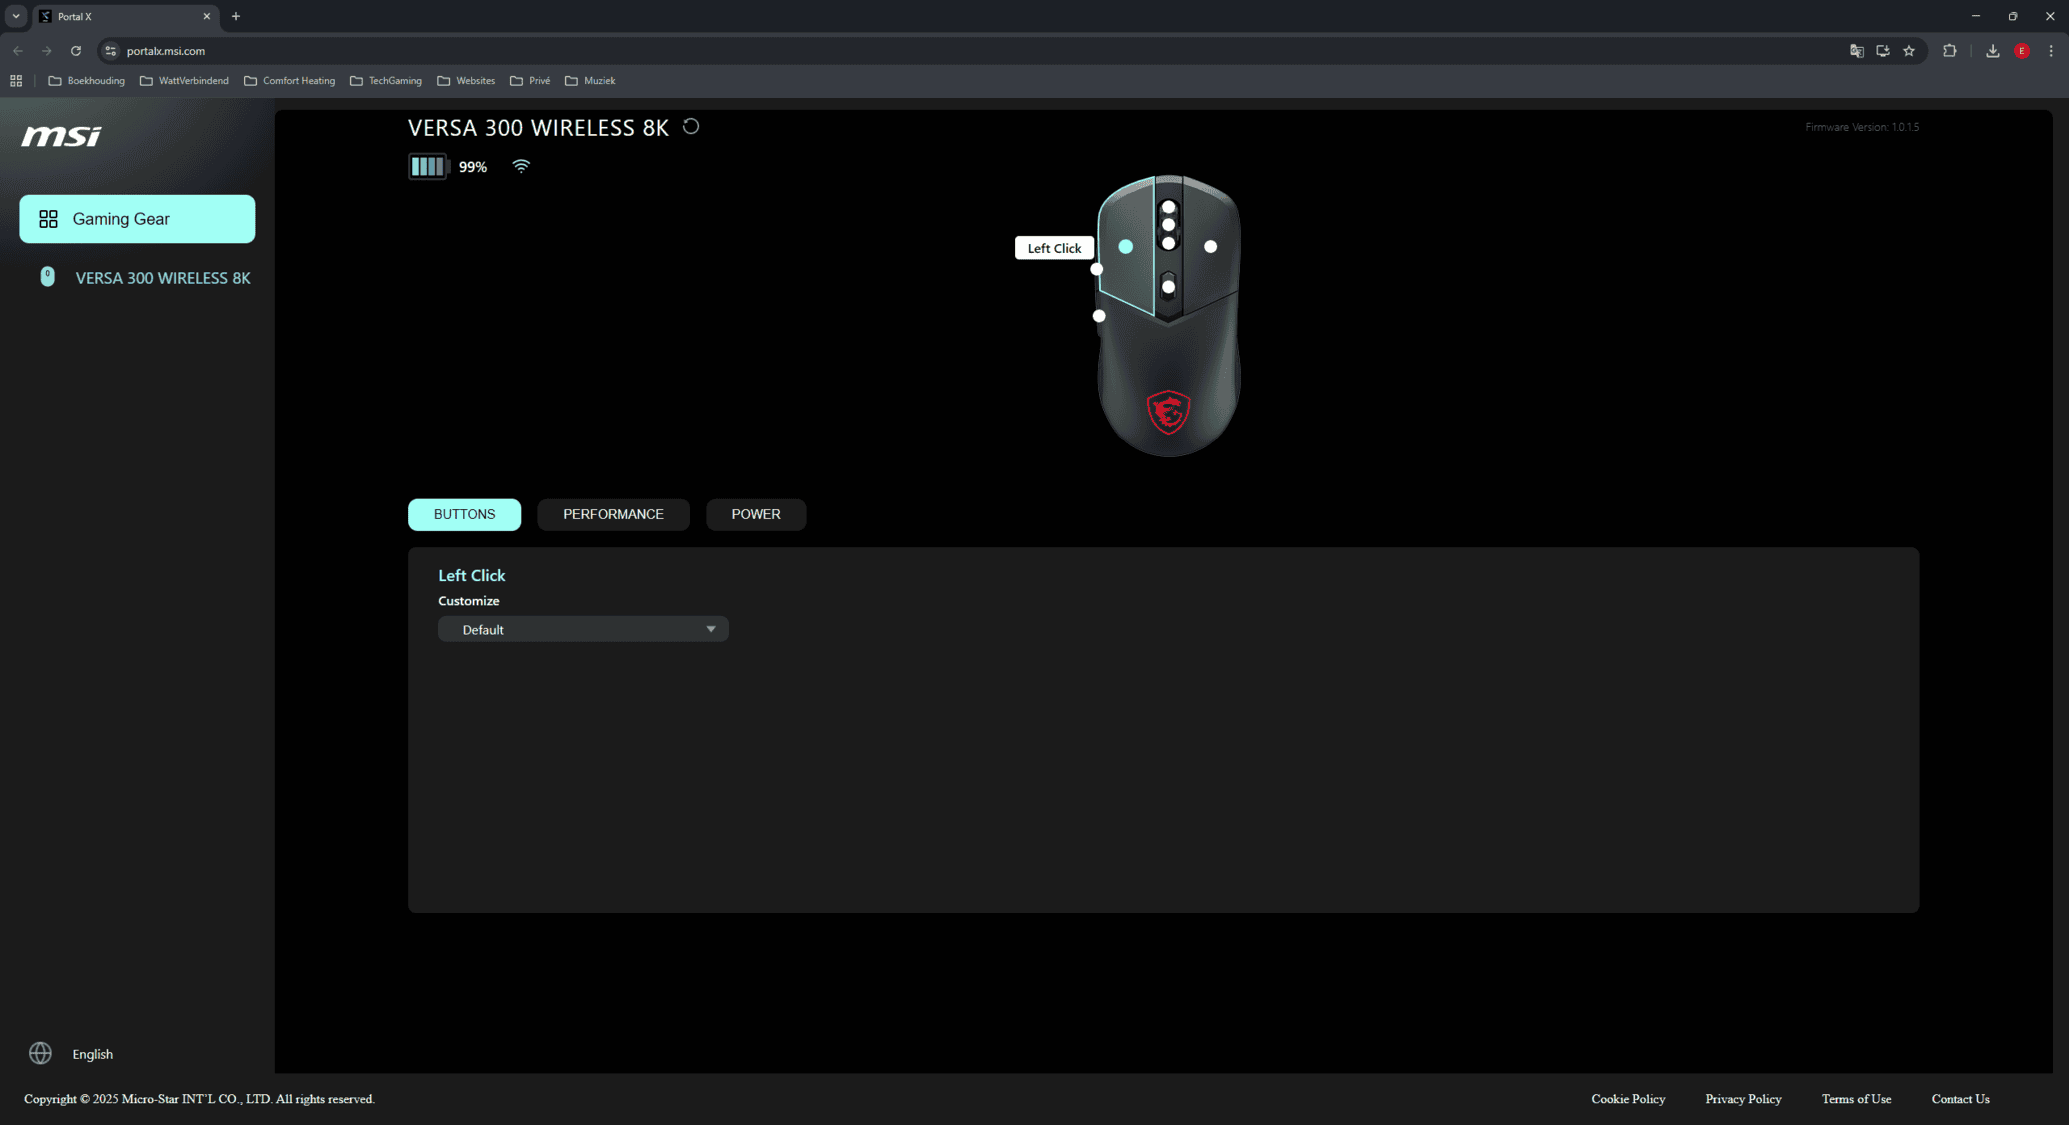Screen dimensions: 2069x1125
Task: Click the browser extensions puzzle icon
Action: click(1949, 51)
